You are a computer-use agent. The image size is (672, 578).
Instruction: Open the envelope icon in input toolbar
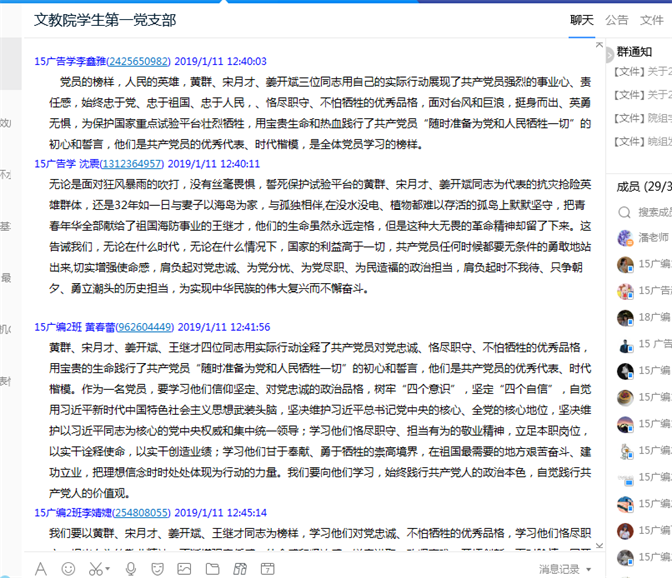pos(214,568)
